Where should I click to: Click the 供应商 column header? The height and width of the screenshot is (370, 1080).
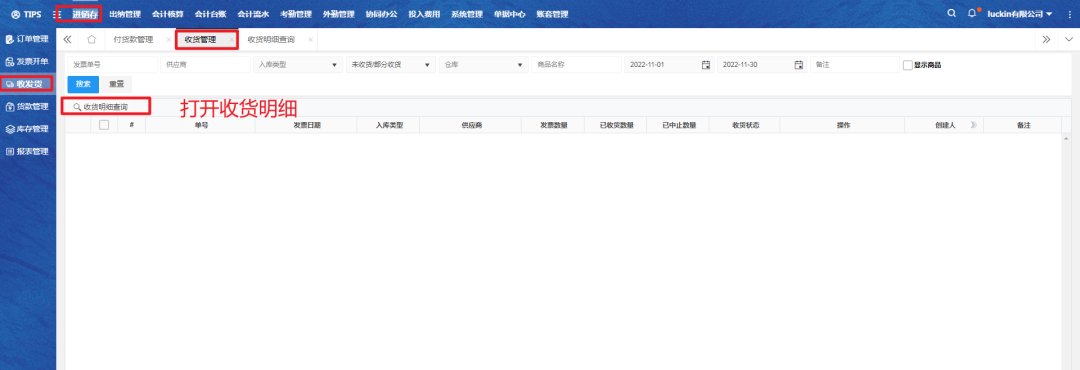pos(471,125)
